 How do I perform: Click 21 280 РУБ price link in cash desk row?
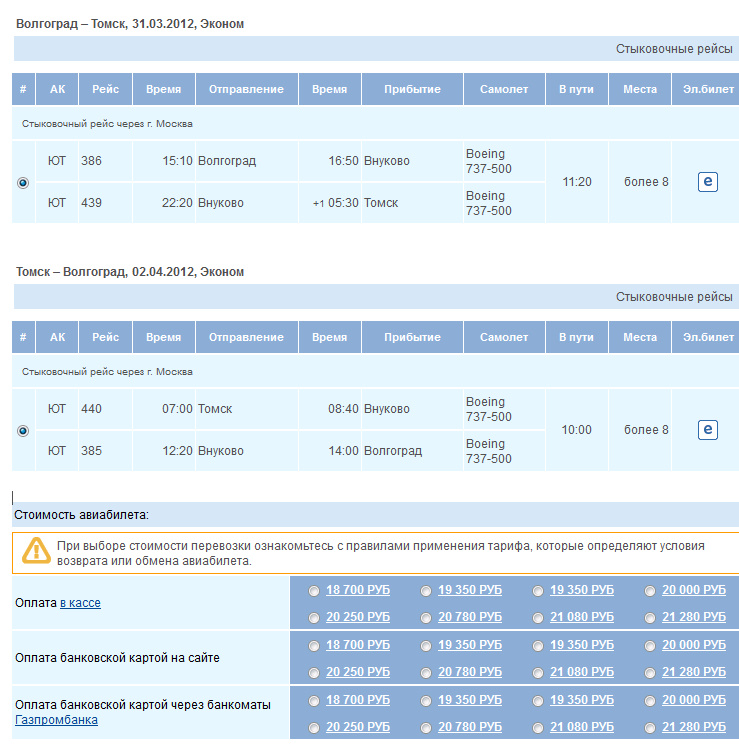click(x=694, y=617)
